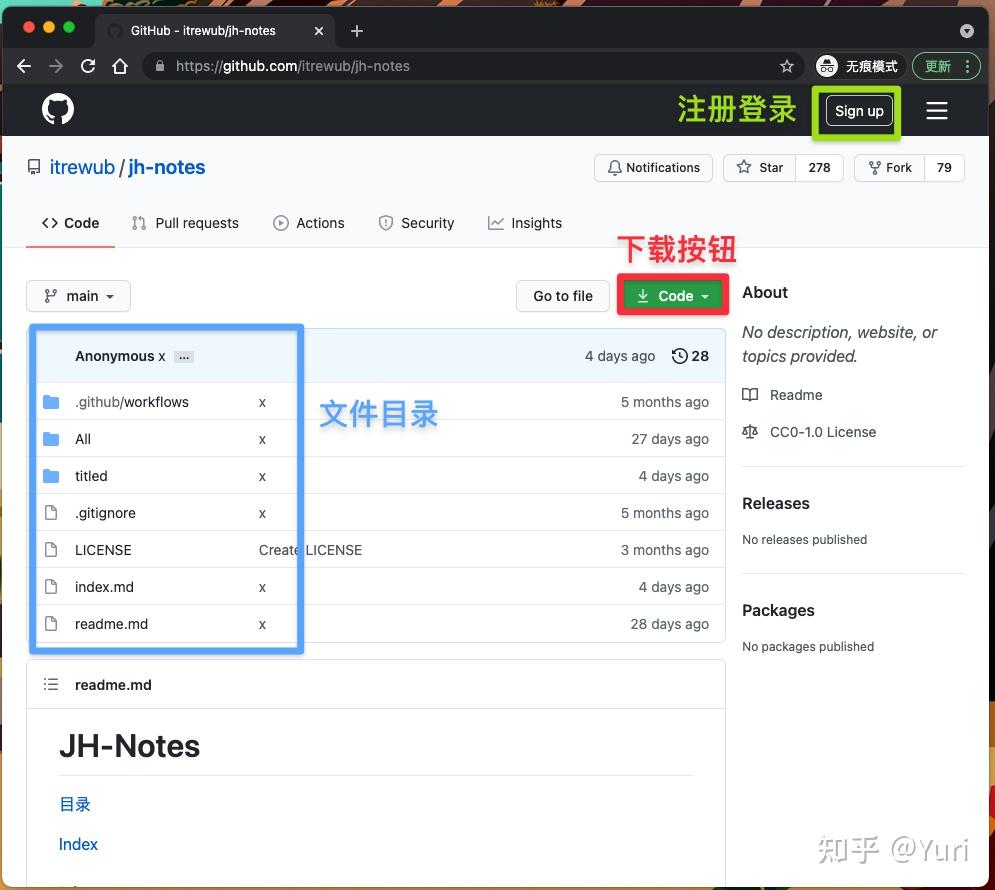Click the 4 days ago latest commit time

pos(619,357)
